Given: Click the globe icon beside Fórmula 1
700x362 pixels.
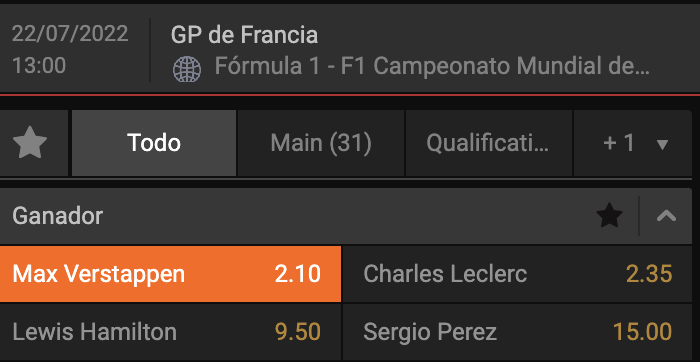Looking at the screenshot, I should (x=187, y=69).
